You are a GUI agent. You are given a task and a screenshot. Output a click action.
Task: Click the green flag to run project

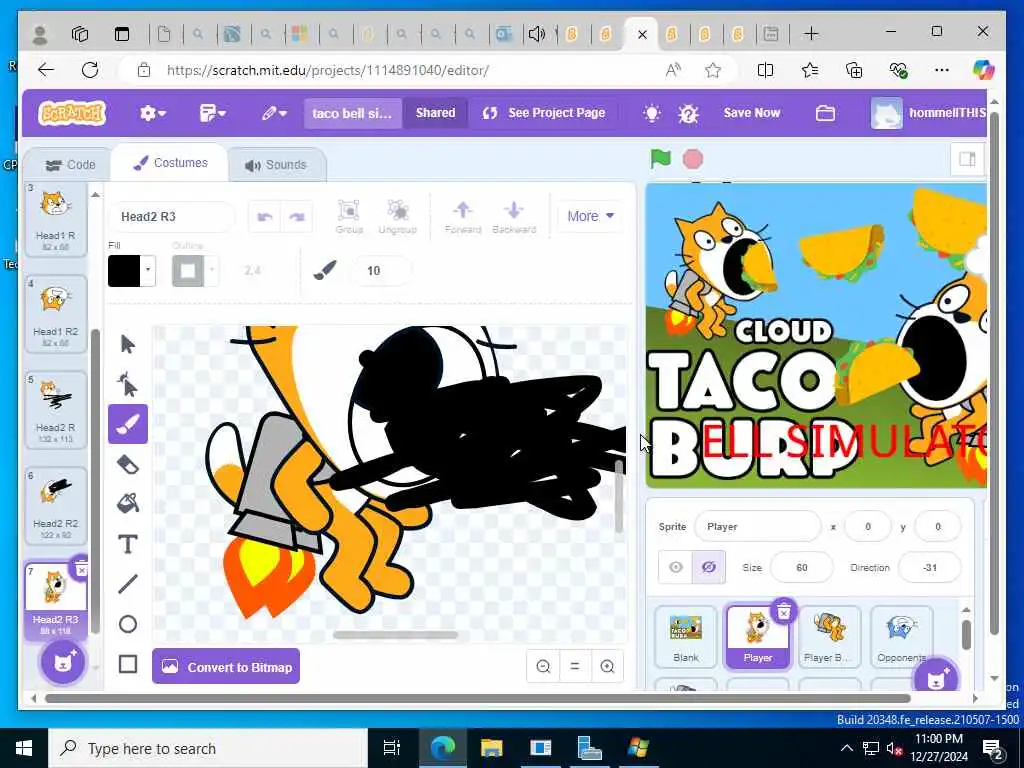660,159
